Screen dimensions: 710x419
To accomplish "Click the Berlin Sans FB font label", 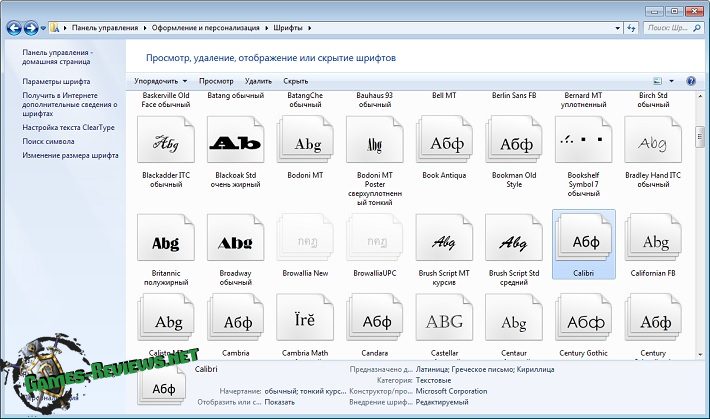I will point(514,96).
